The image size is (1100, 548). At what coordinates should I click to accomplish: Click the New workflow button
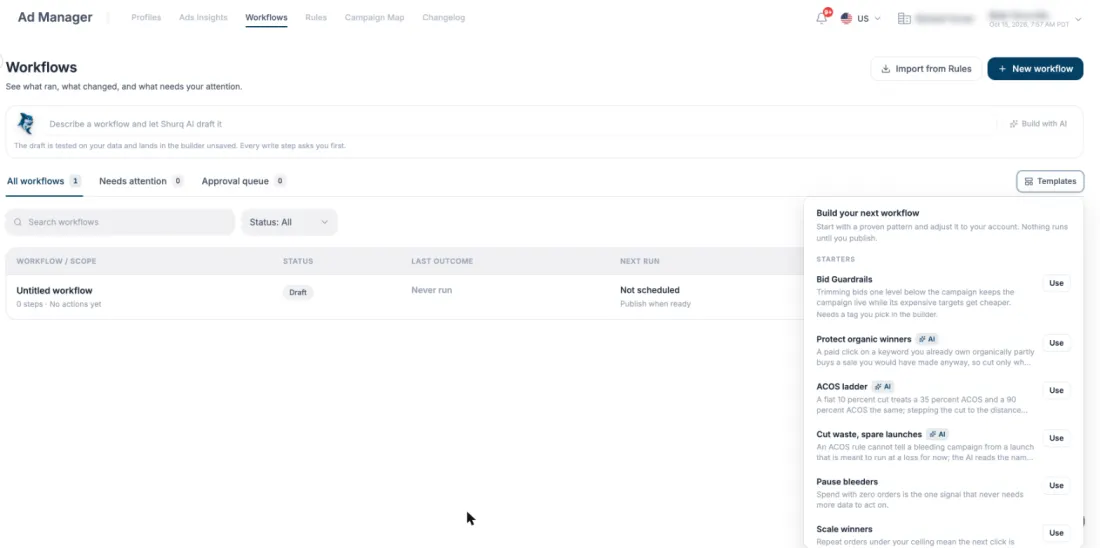[1035, 69]
